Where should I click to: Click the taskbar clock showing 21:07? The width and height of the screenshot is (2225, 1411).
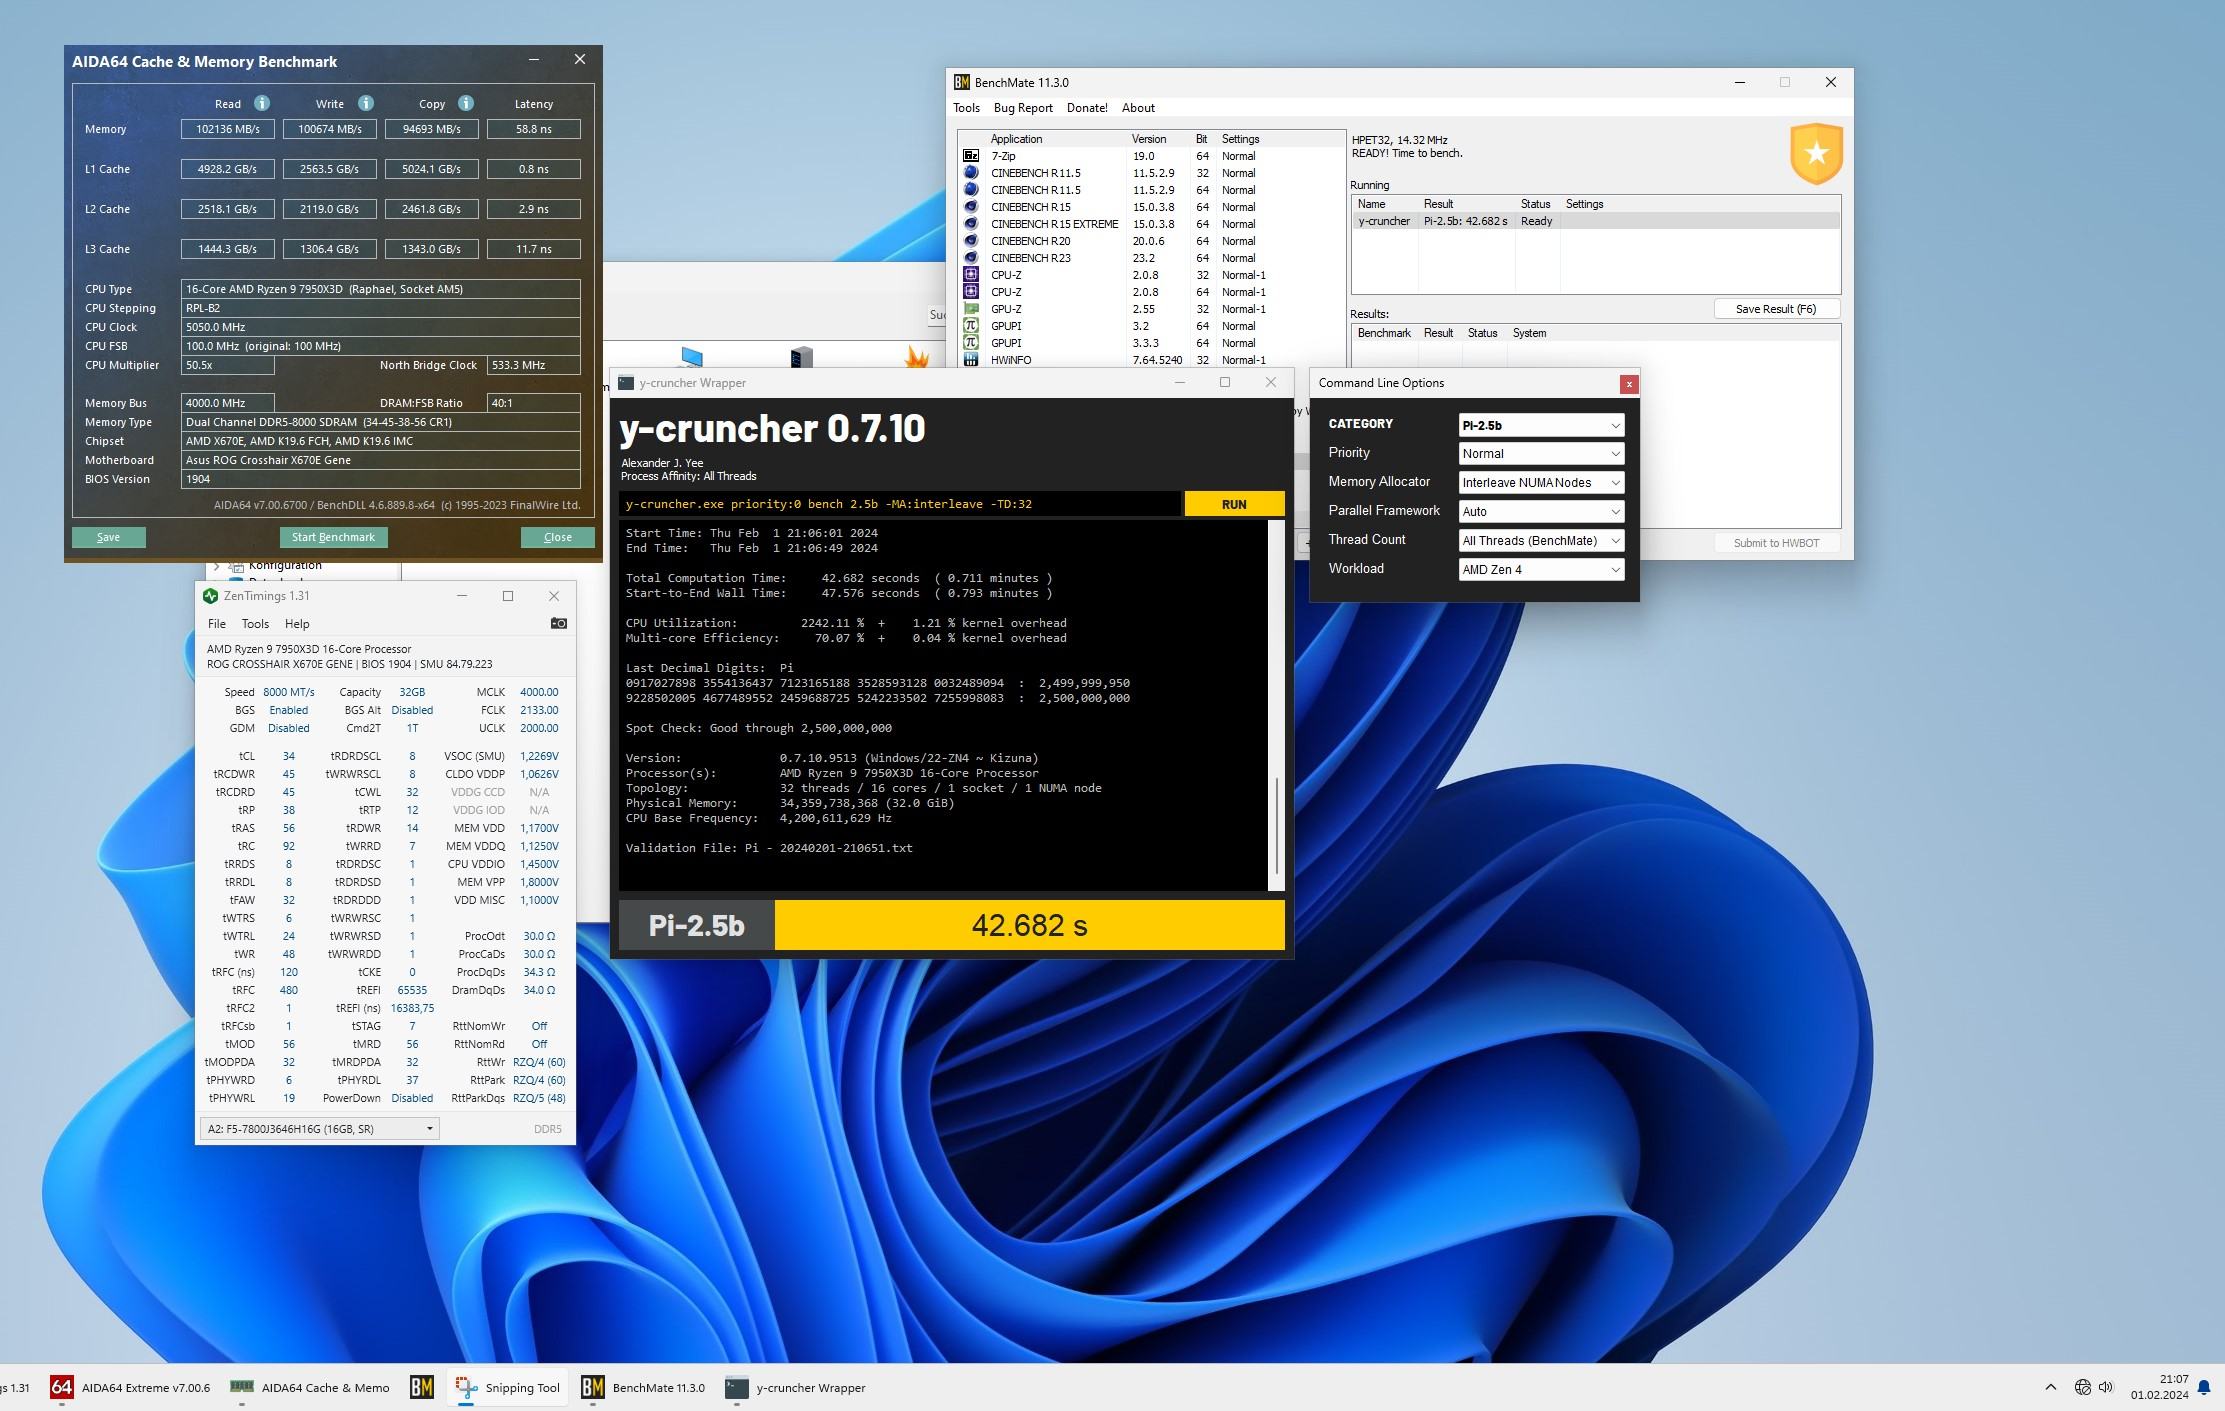[x=2159, y=1387]
